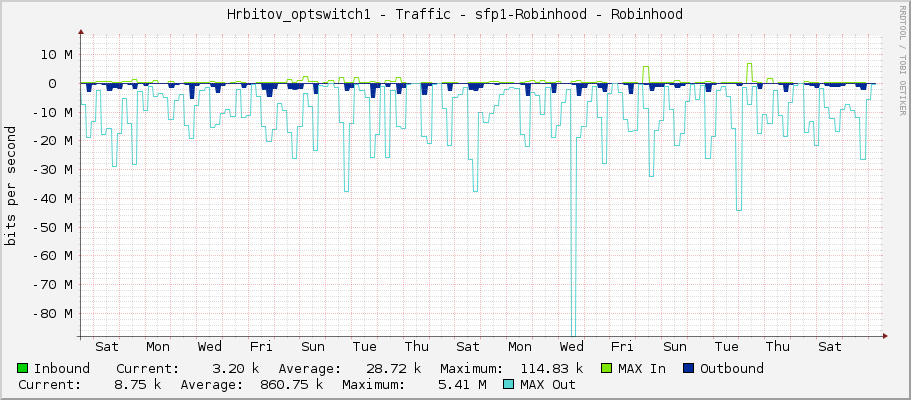The image size is (911, 400).
Task: Click the outbound current value 8.75 k
Action: (x=138, y=384)
